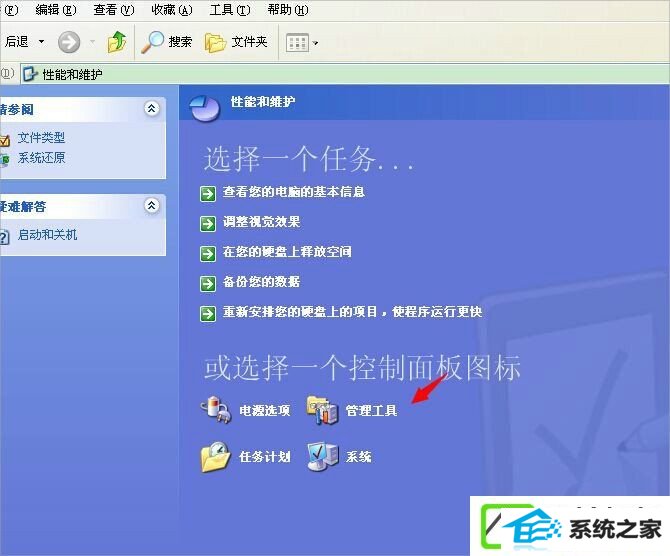
Task: Click green arrow beside 调整视觉效果
Action: (208, 224)
